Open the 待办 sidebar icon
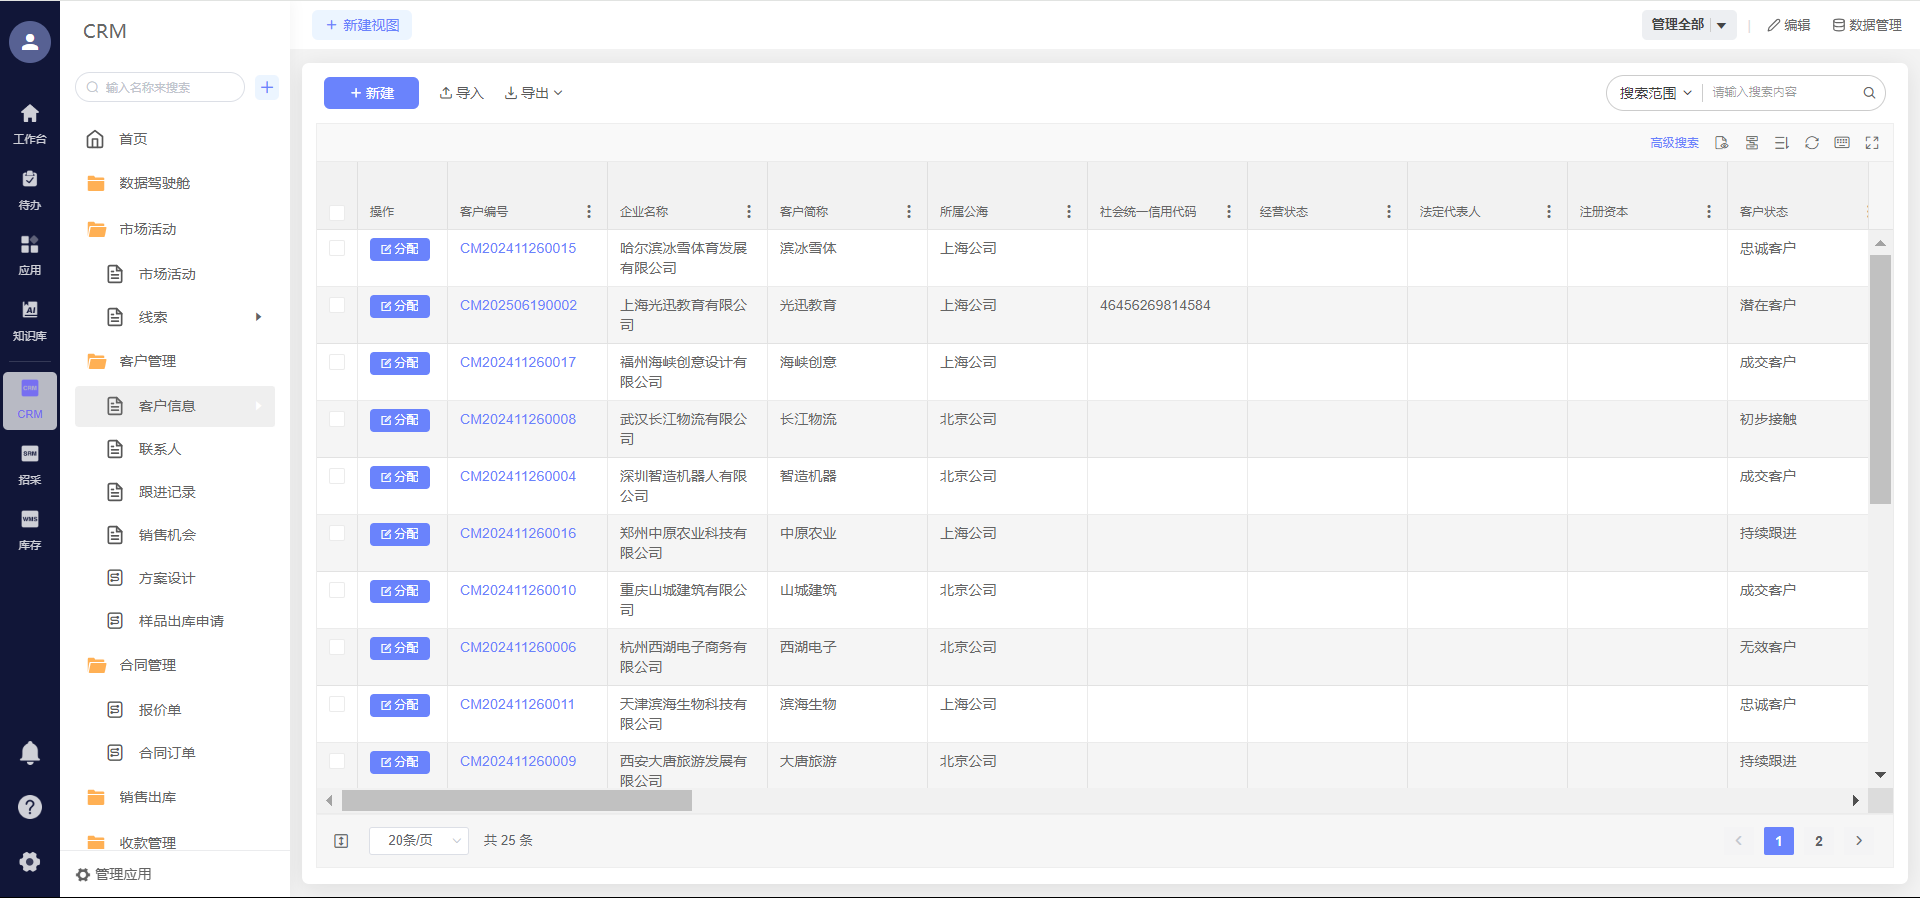 click(30, 189)
